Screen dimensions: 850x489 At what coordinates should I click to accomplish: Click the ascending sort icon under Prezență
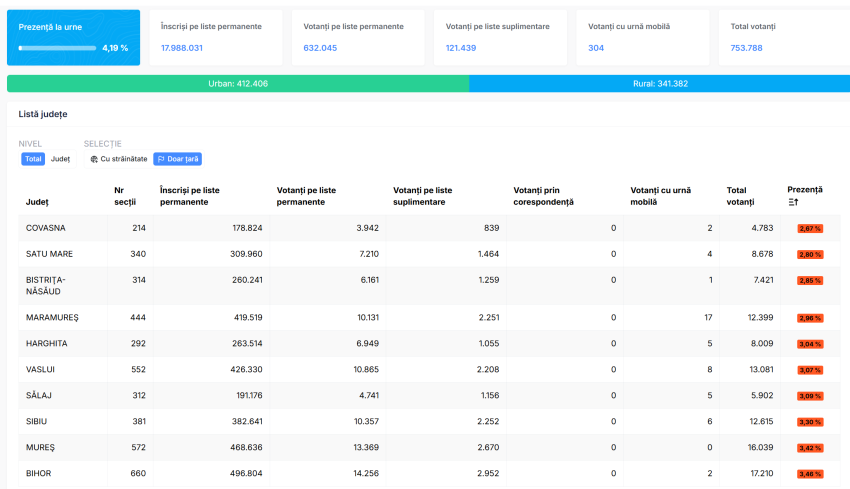[793, 202]
